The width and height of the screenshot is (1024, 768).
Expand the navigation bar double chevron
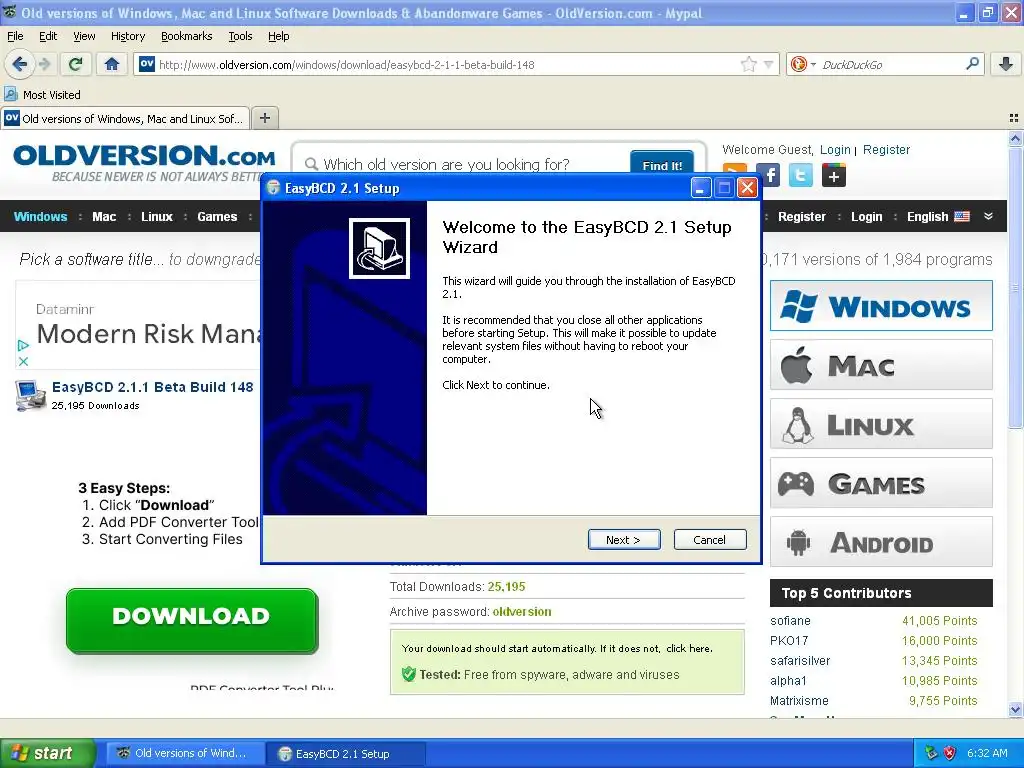point(988,216)
